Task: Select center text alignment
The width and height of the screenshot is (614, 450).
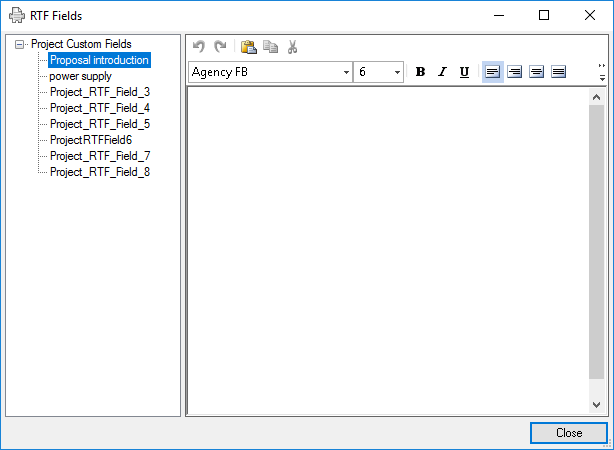Action: (x=514, y=72)
